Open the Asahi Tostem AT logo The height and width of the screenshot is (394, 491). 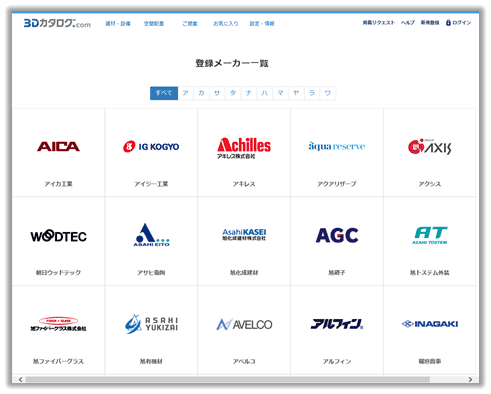point(430,235)
